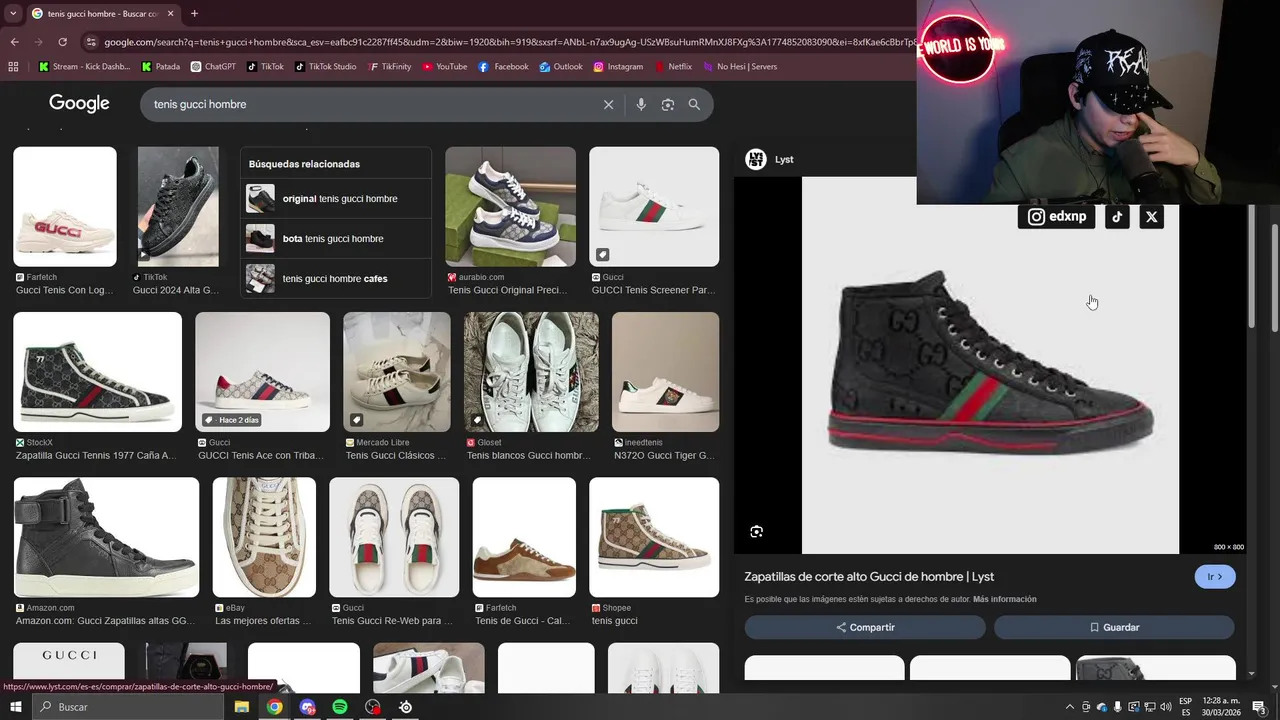Open TikTok 'Gucci 2024 Alta G...' thumbnail

point(178,207)
